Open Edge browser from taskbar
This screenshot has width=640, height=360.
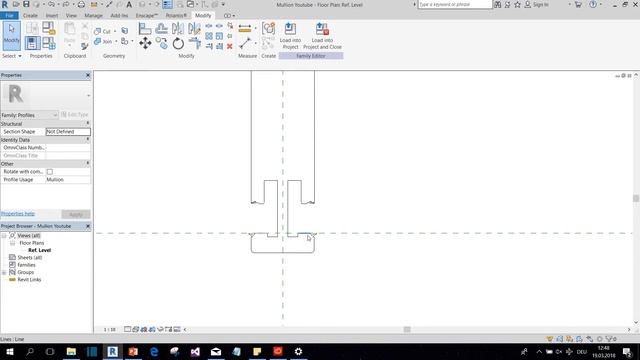pyautogui.click(x=154, y=351)
